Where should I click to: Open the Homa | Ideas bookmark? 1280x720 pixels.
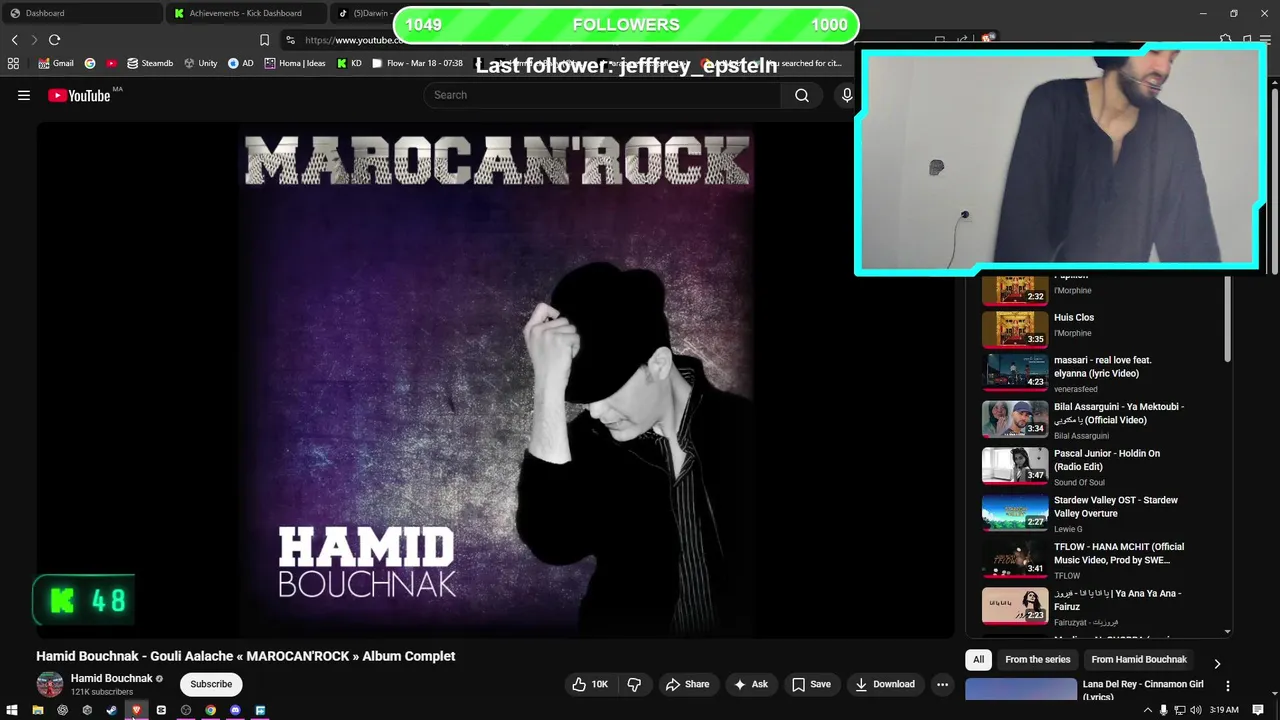point(295,63)
